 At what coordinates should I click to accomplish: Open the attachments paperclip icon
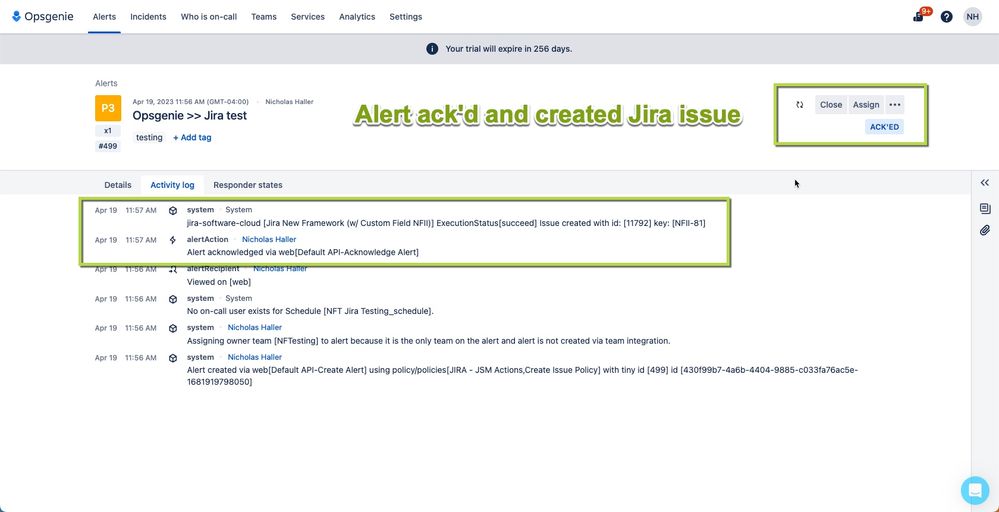tap(984, 230)
